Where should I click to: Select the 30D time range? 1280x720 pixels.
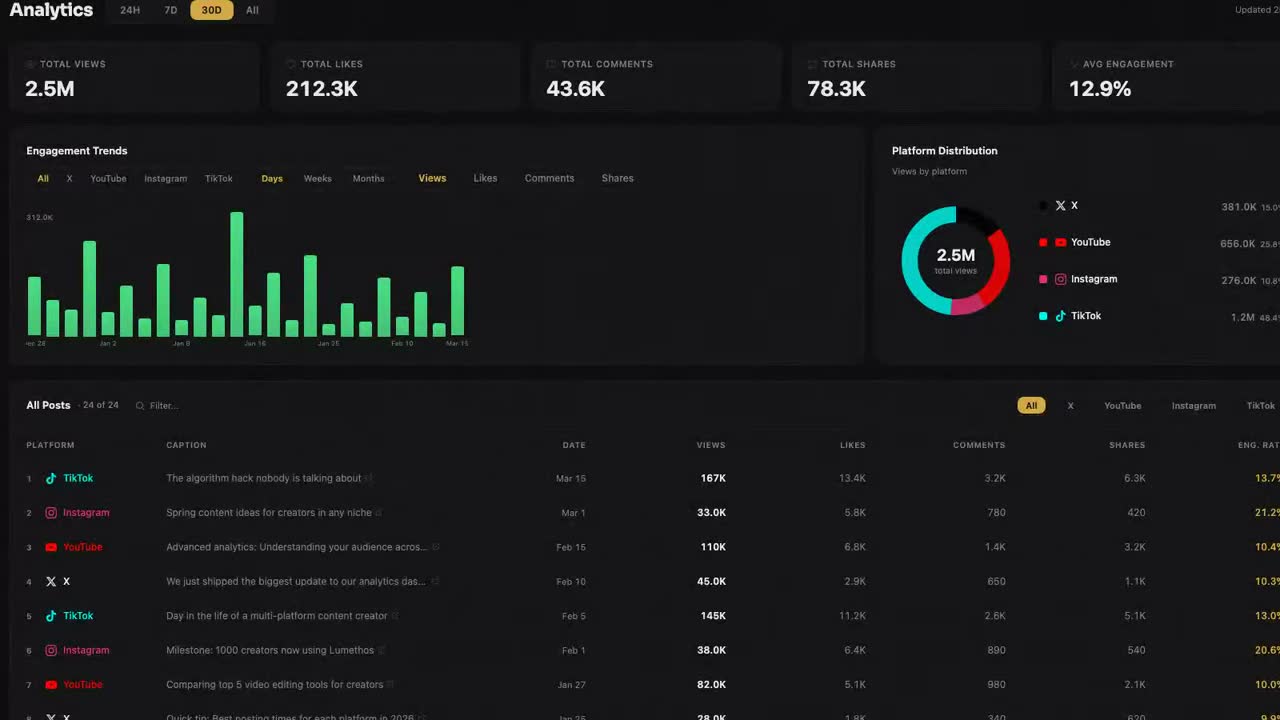[211, 10]
